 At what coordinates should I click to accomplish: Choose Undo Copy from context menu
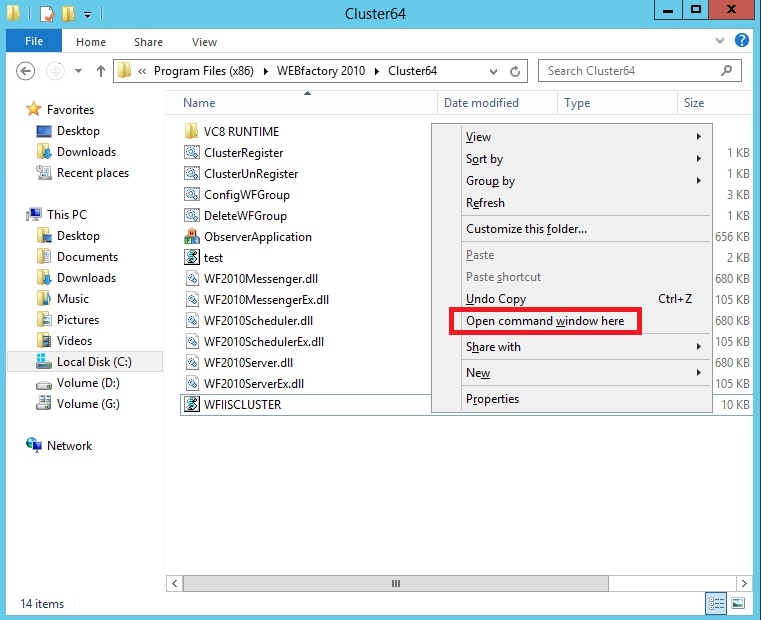572,299
